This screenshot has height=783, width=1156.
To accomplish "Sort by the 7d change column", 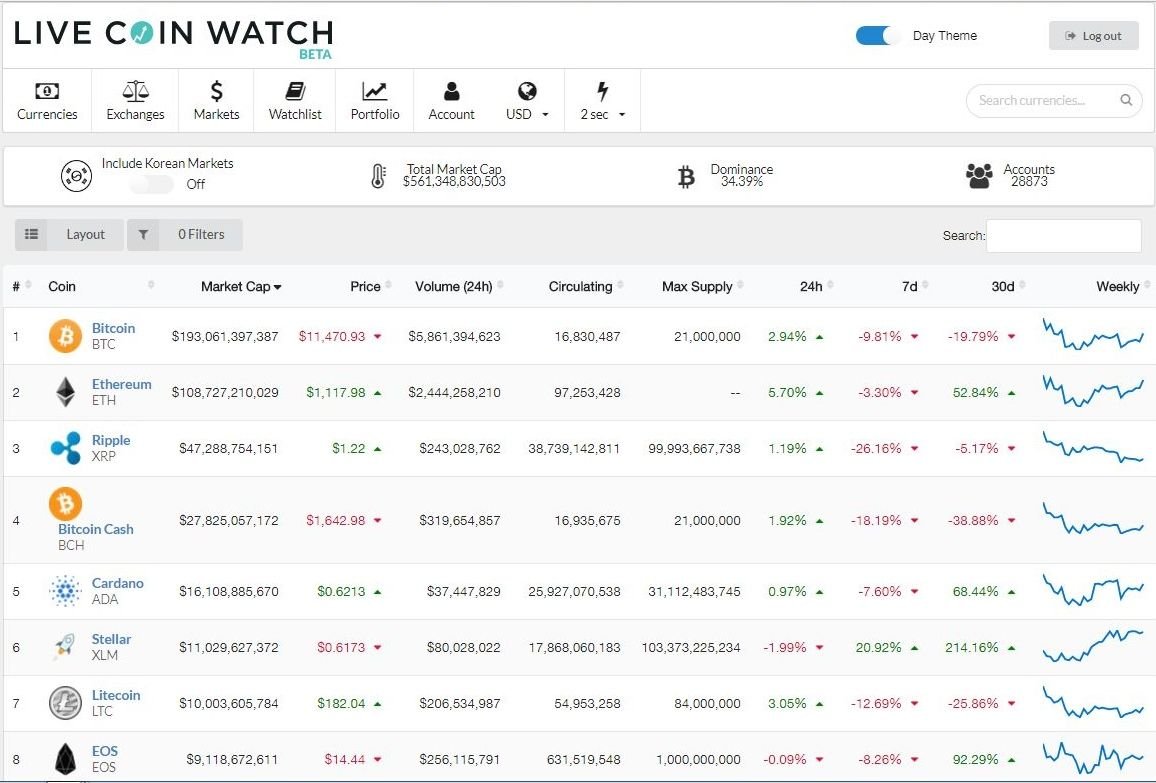I will point(915,286).
